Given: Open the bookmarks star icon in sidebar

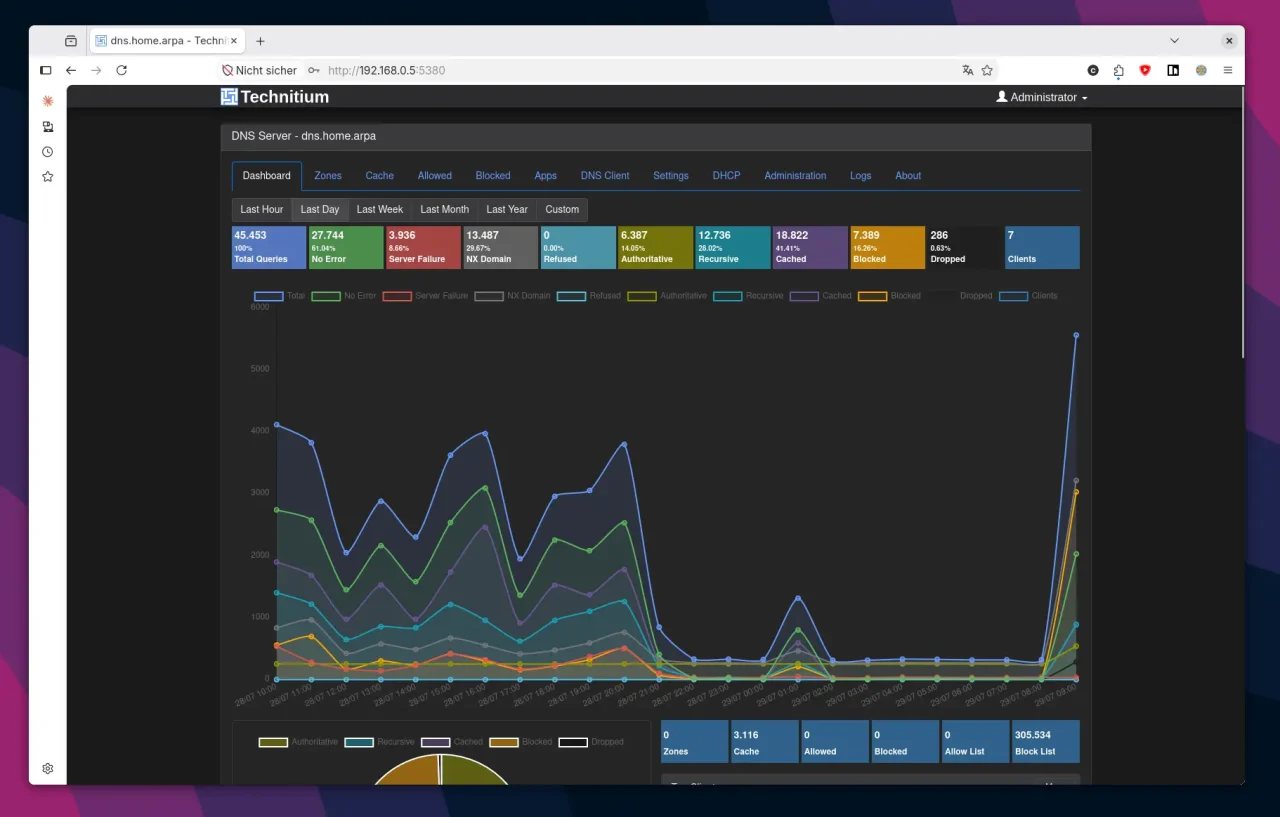Looking at the screenshot, I should click(47, 176).
